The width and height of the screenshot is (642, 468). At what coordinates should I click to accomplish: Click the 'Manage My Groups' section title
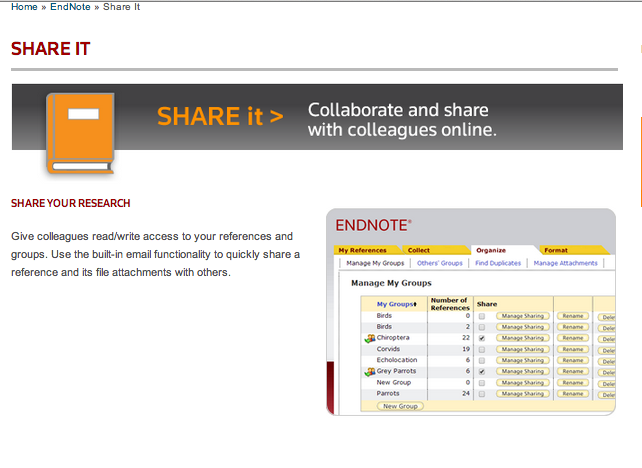pyautogui.click(x=391, y=283)
